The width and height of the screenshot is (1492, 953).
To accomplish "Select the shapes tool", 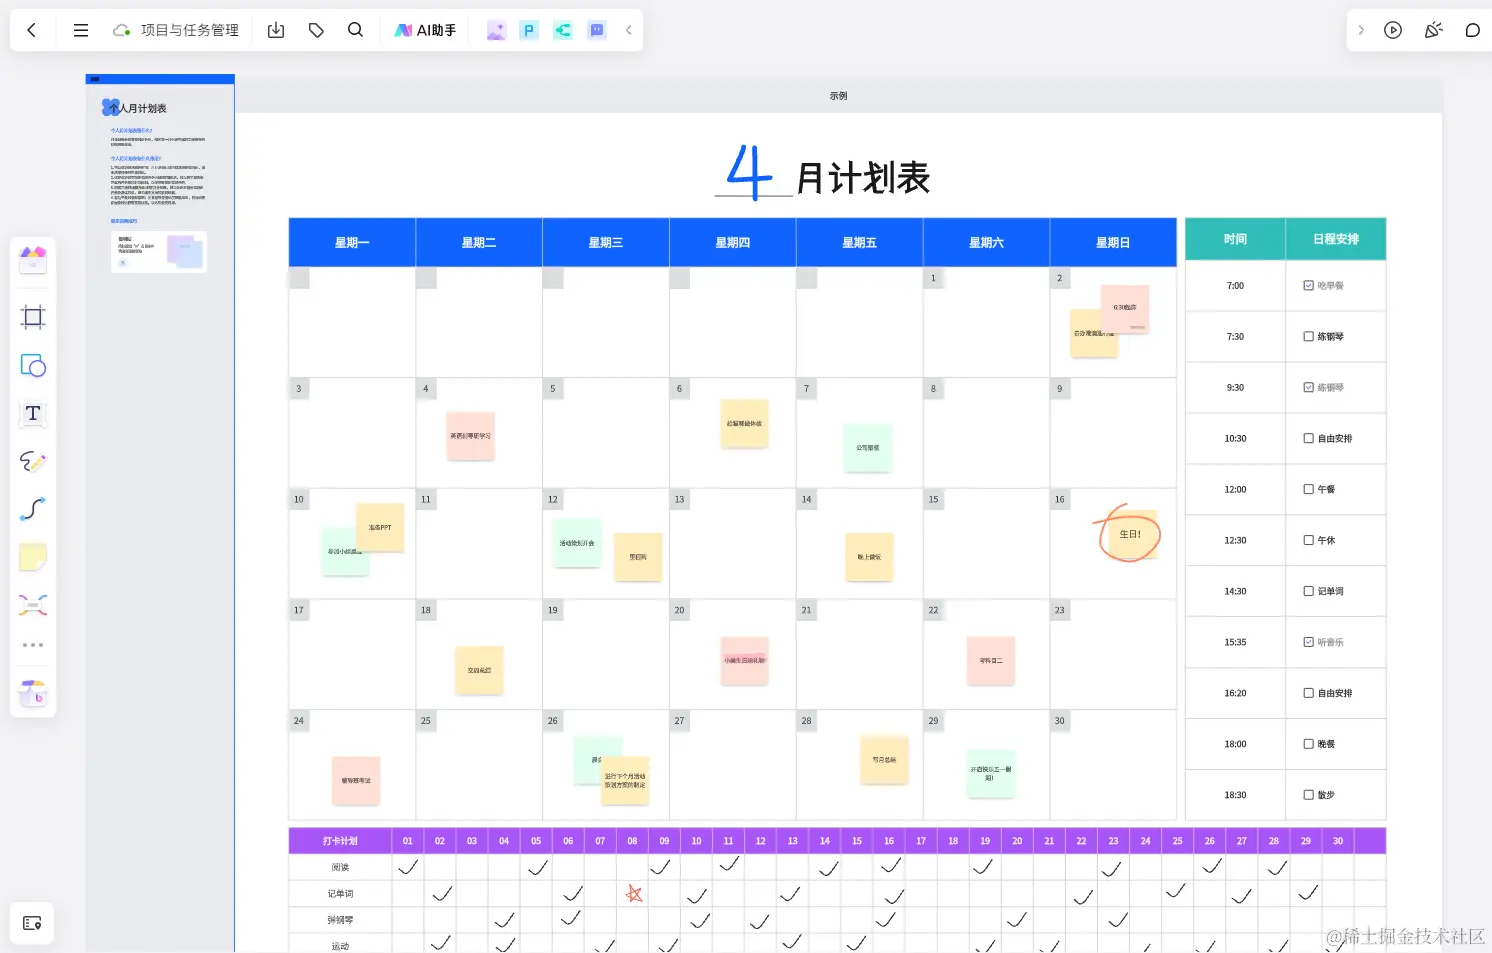I will tap(33, 365).
